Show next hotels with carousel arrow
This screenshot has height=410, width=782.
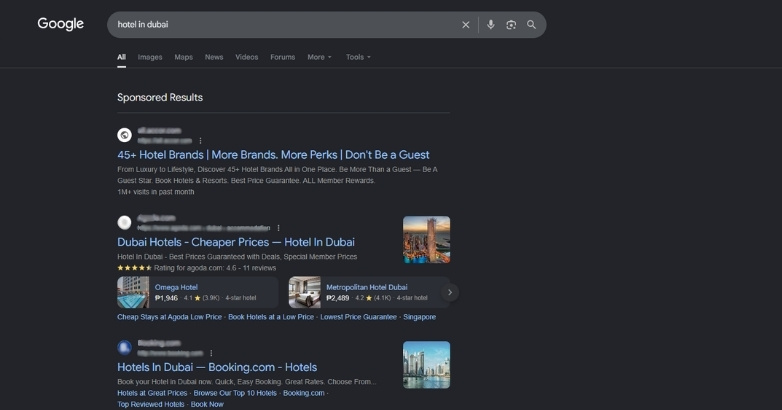click(450, 292)
